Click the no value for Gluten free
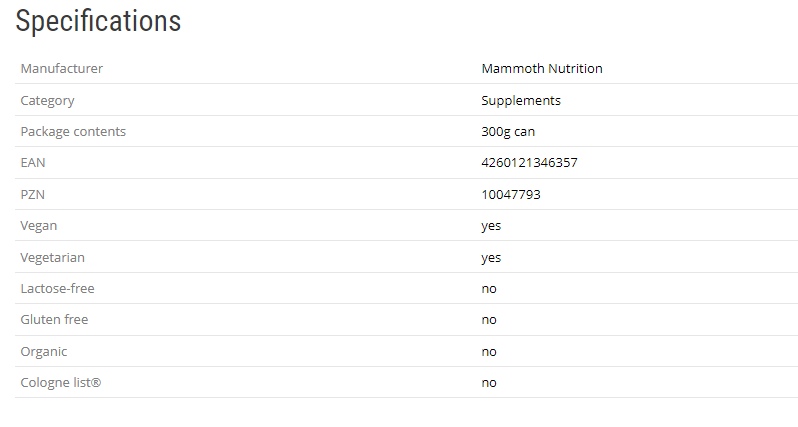Screen dimensions: 798x427 (x=489, y=319)
